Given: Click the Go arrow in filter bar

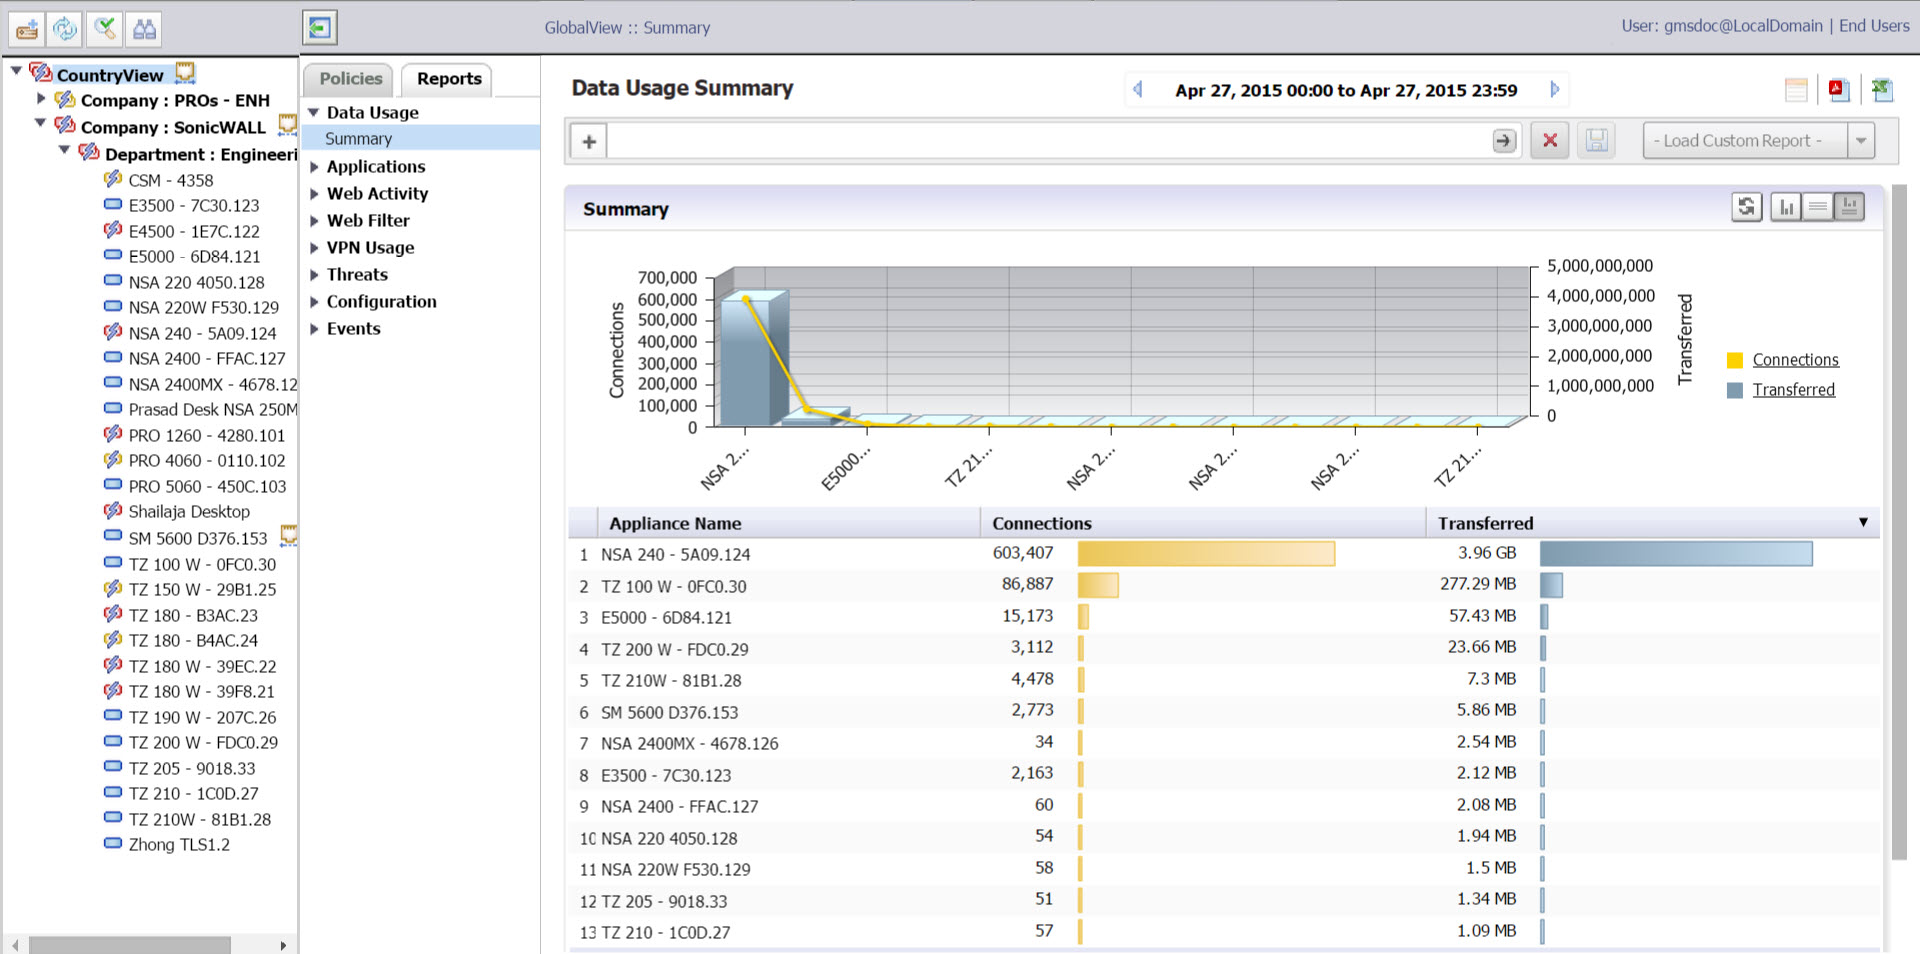Looking at the screenshot, I should click(1504, 141).
